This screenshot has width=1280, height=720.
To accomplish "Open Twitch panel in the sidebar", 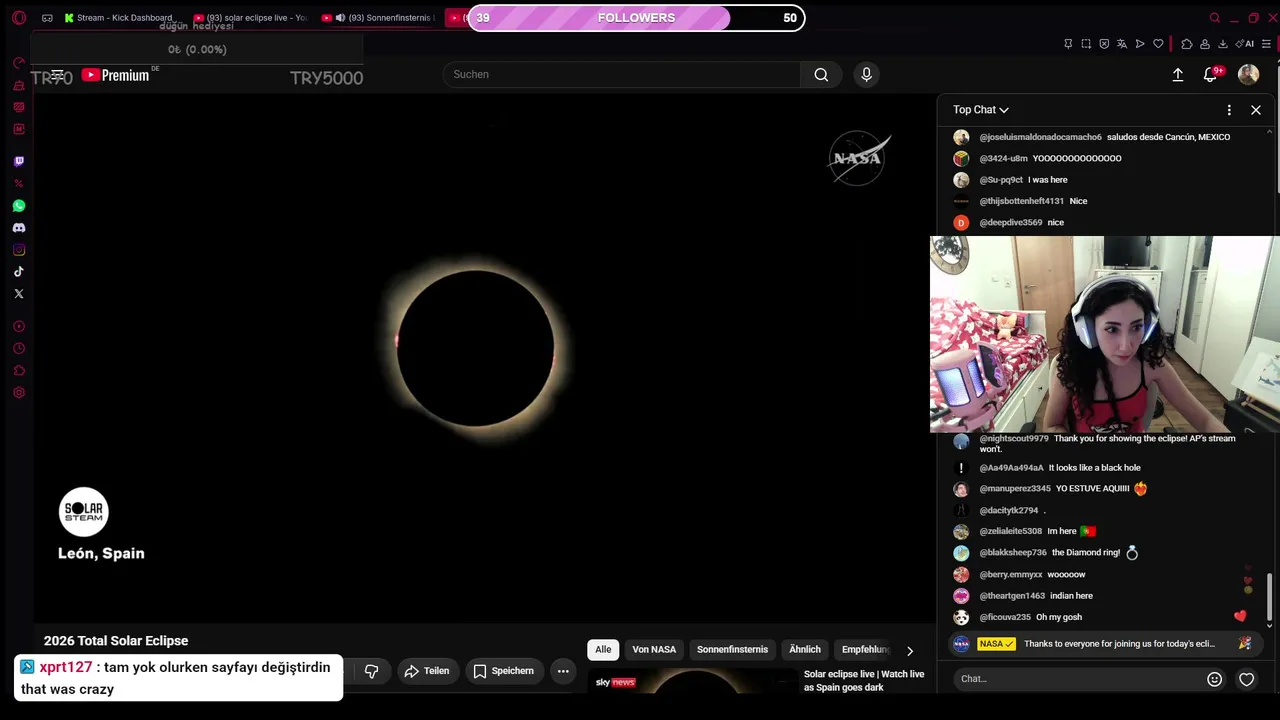I will point(19,161).
